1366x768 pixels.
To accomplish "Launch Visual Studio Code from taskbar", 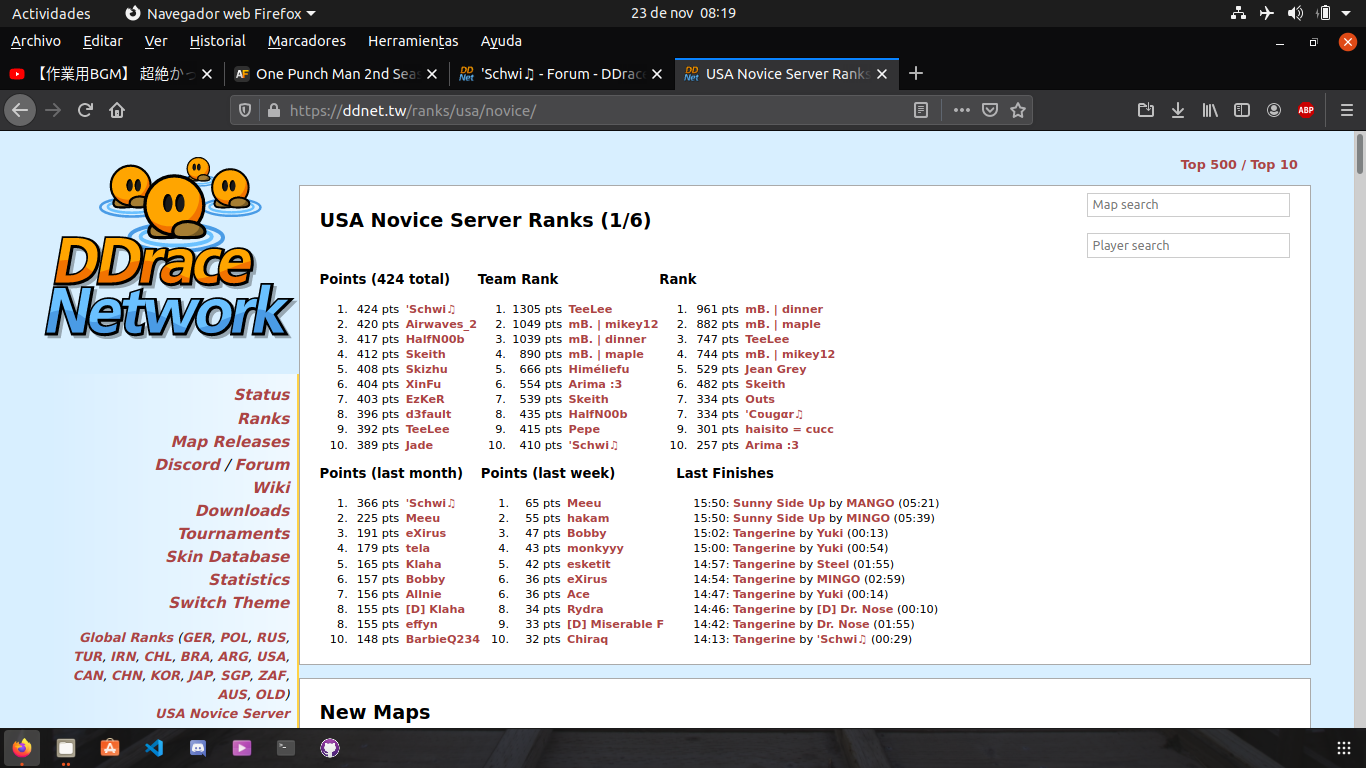I will pyautogui.click(x=153, y=747).
